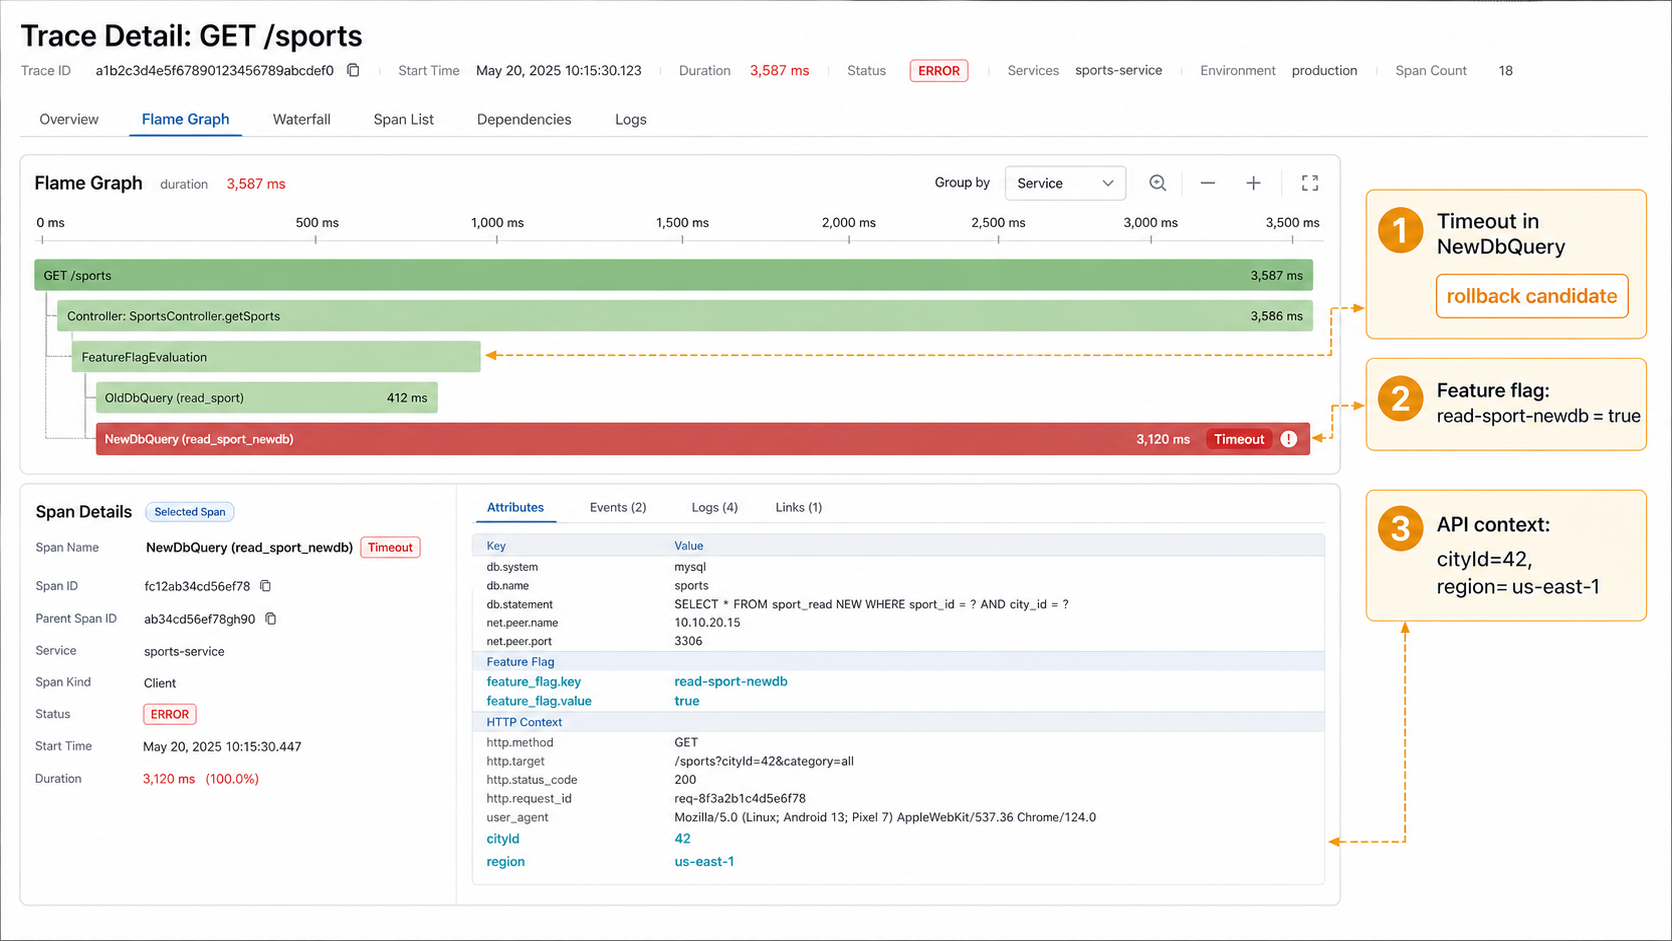Open the Dependencies tab
1672x941 pixels.
pos(524,119)
